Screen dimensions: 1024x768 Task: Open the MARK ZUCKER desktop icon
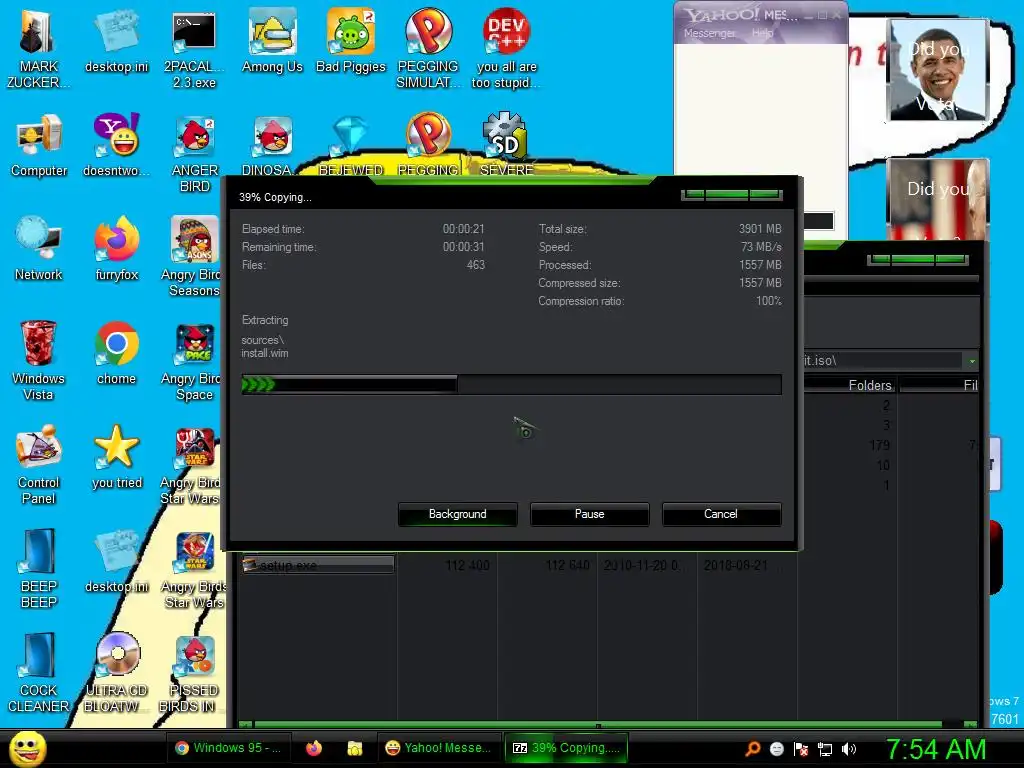coord(38,49)
